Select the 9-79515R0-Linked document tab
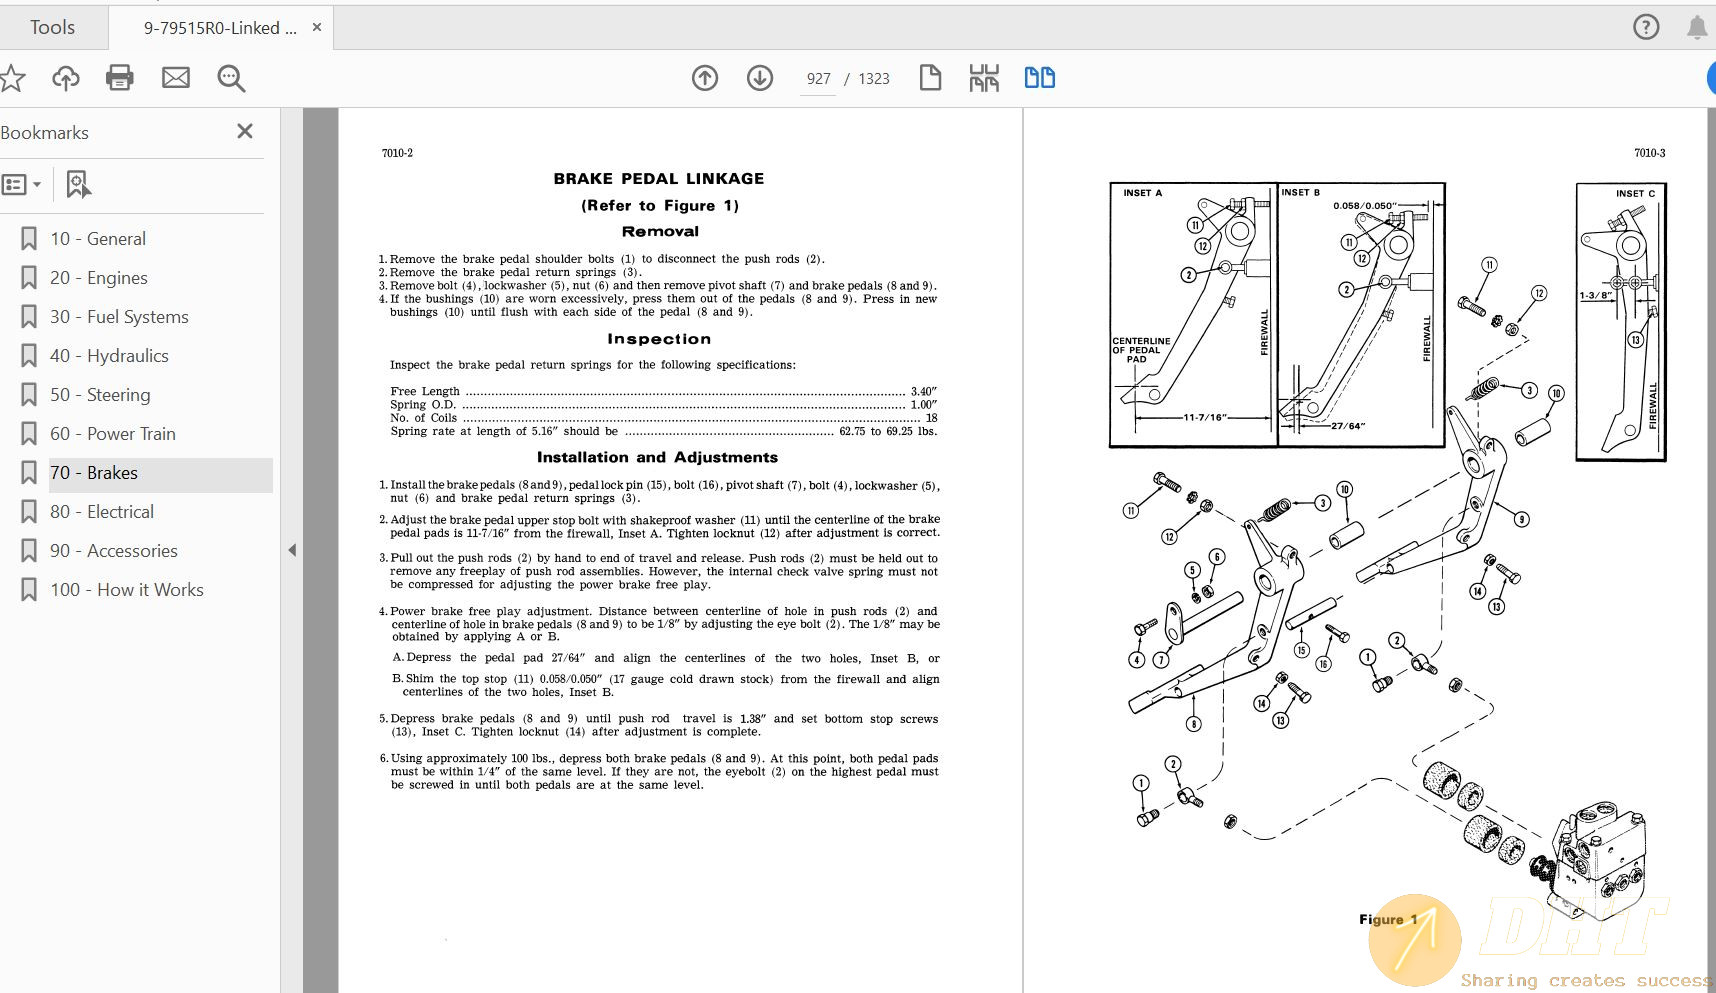Screen dimensions: 1716x993 tap(220, 27)
